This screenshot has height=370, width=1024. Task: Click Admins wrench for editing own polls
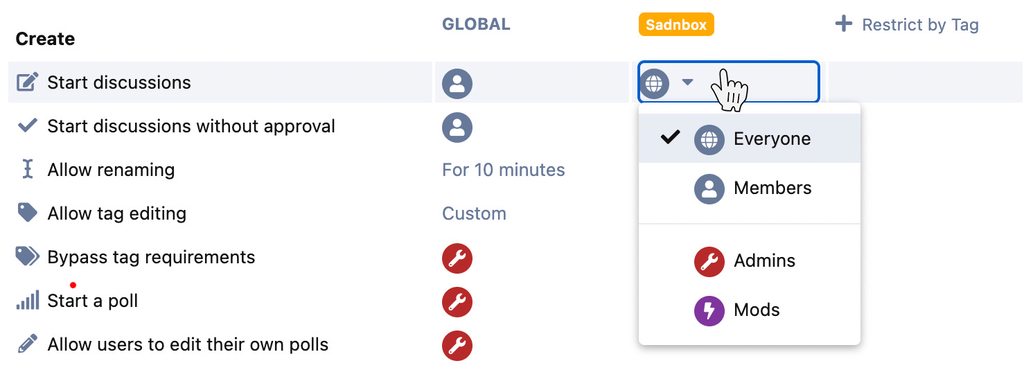coord(457,346)
